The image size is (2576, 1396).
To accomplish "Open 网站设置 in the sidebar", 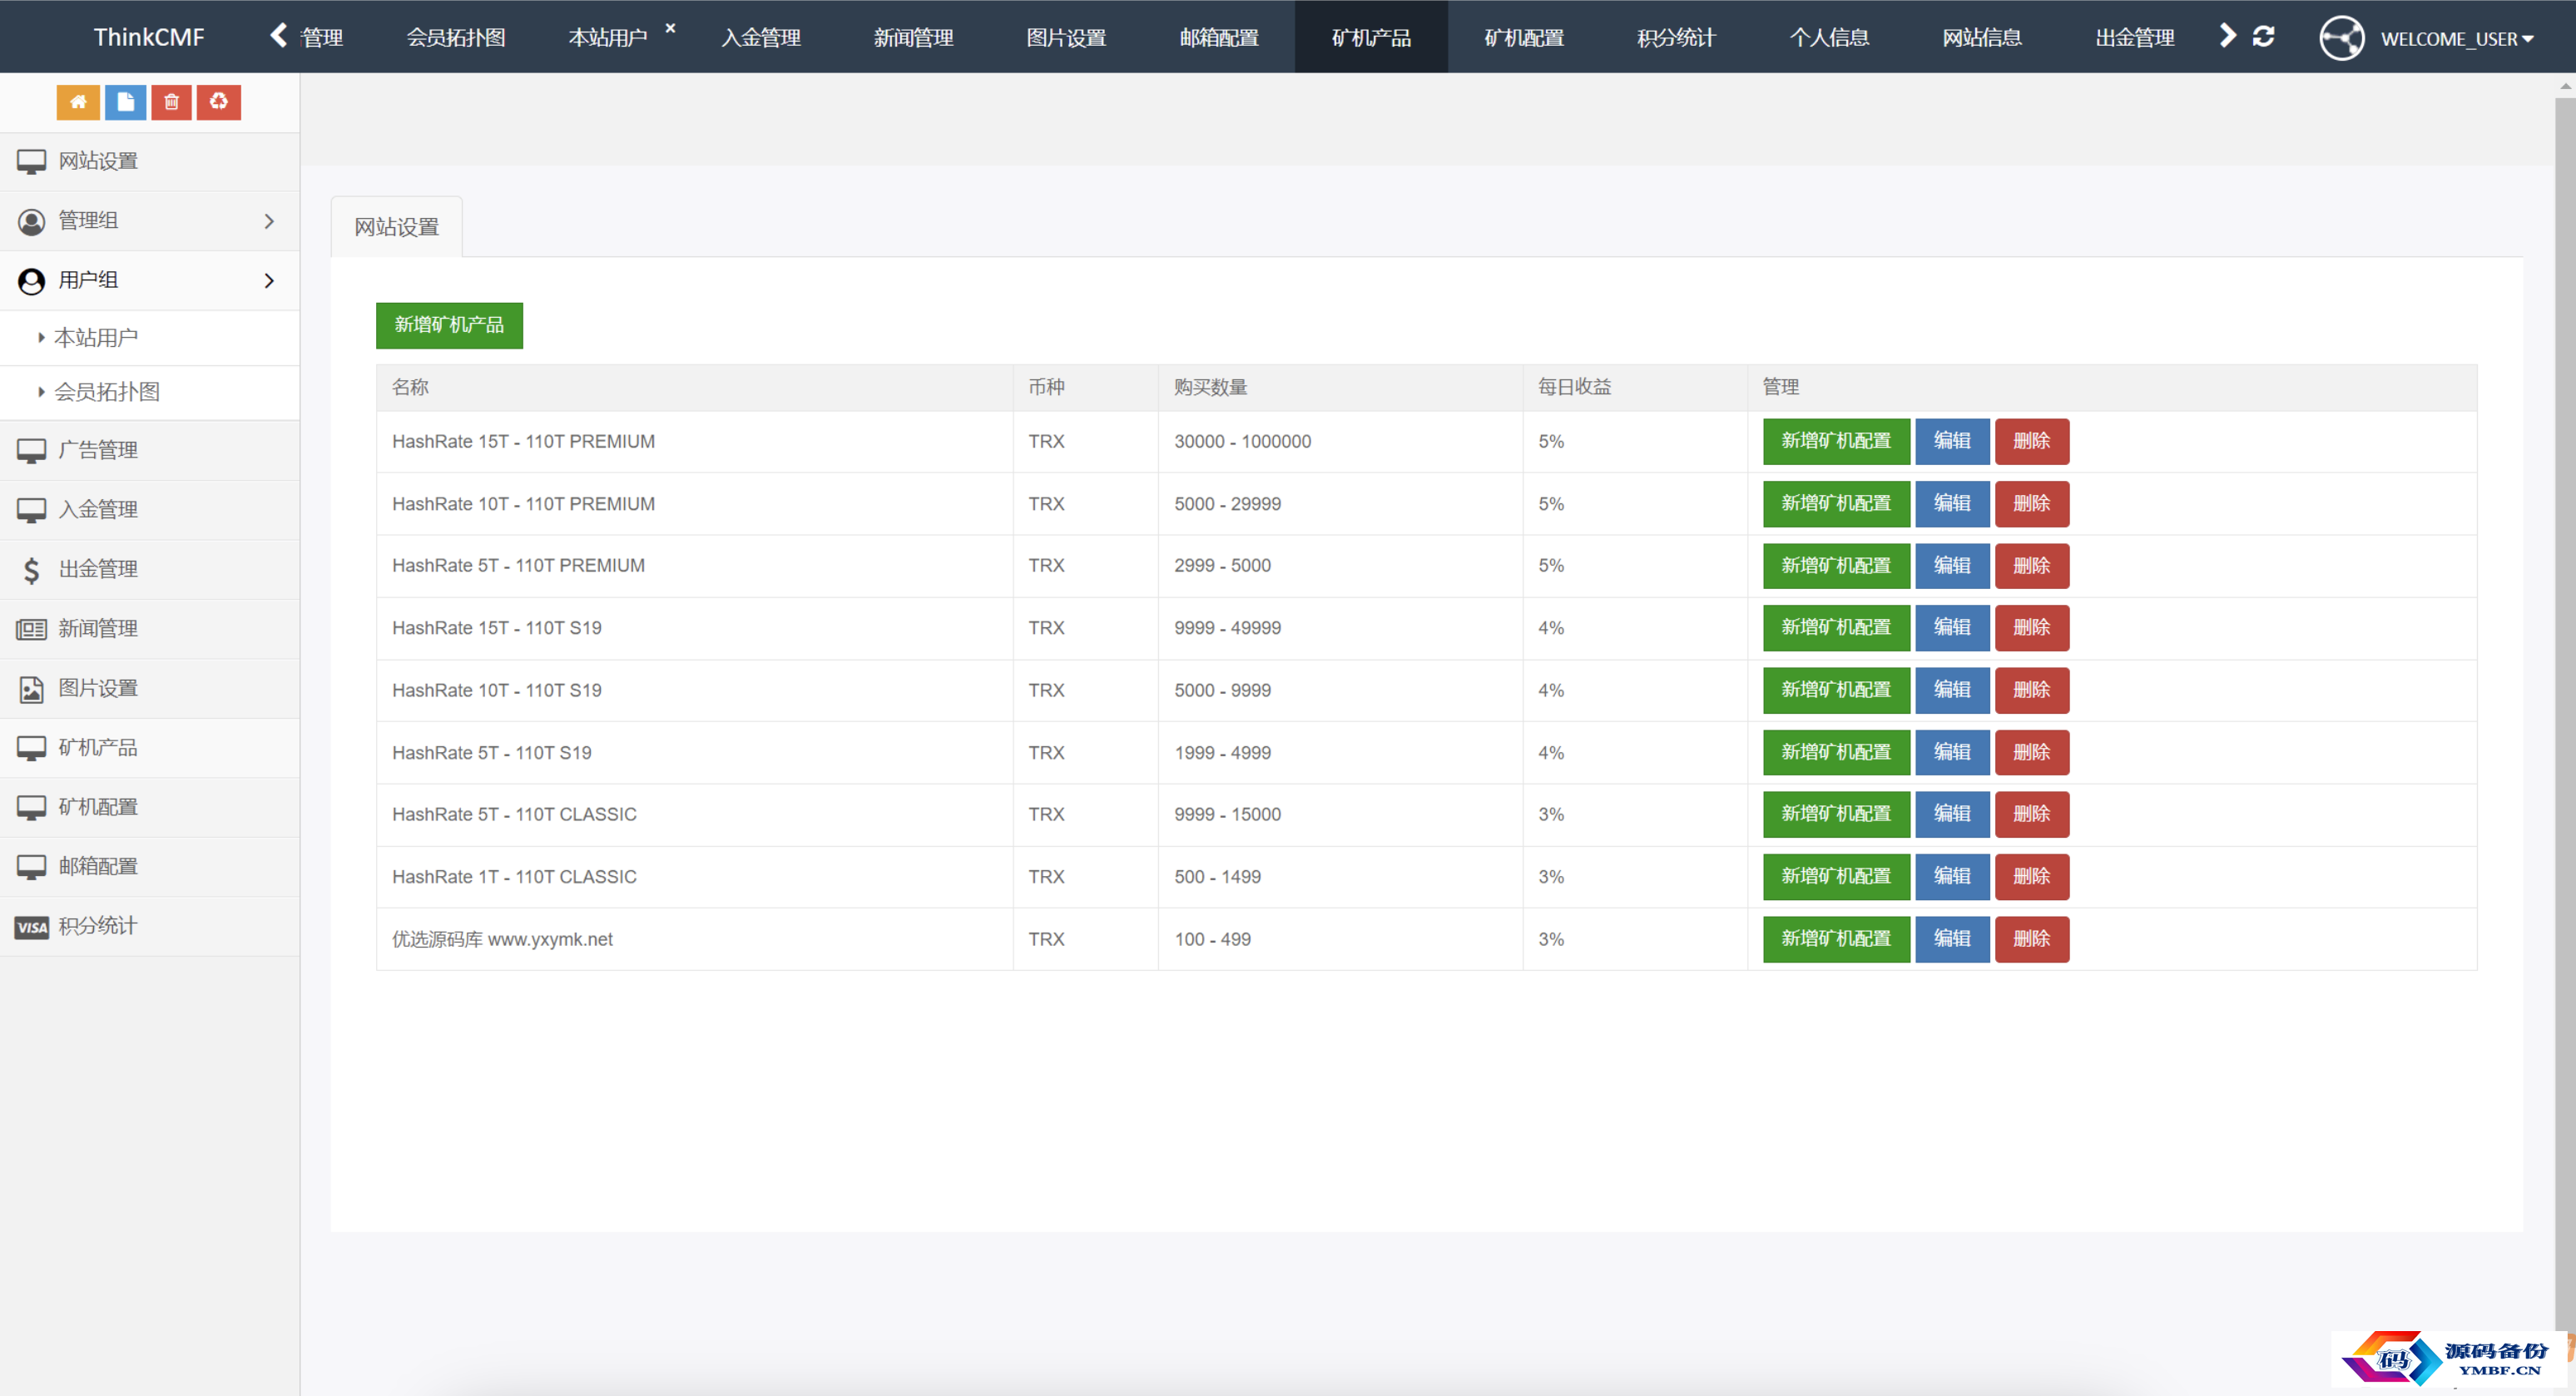I will 150,161.
